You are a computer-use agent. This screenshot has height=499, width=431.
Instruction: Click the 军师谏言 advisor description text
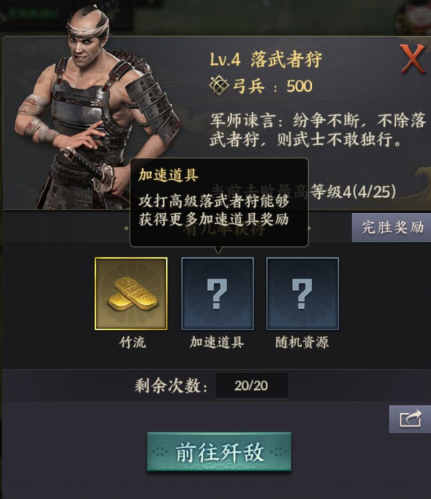click(318, 130)
